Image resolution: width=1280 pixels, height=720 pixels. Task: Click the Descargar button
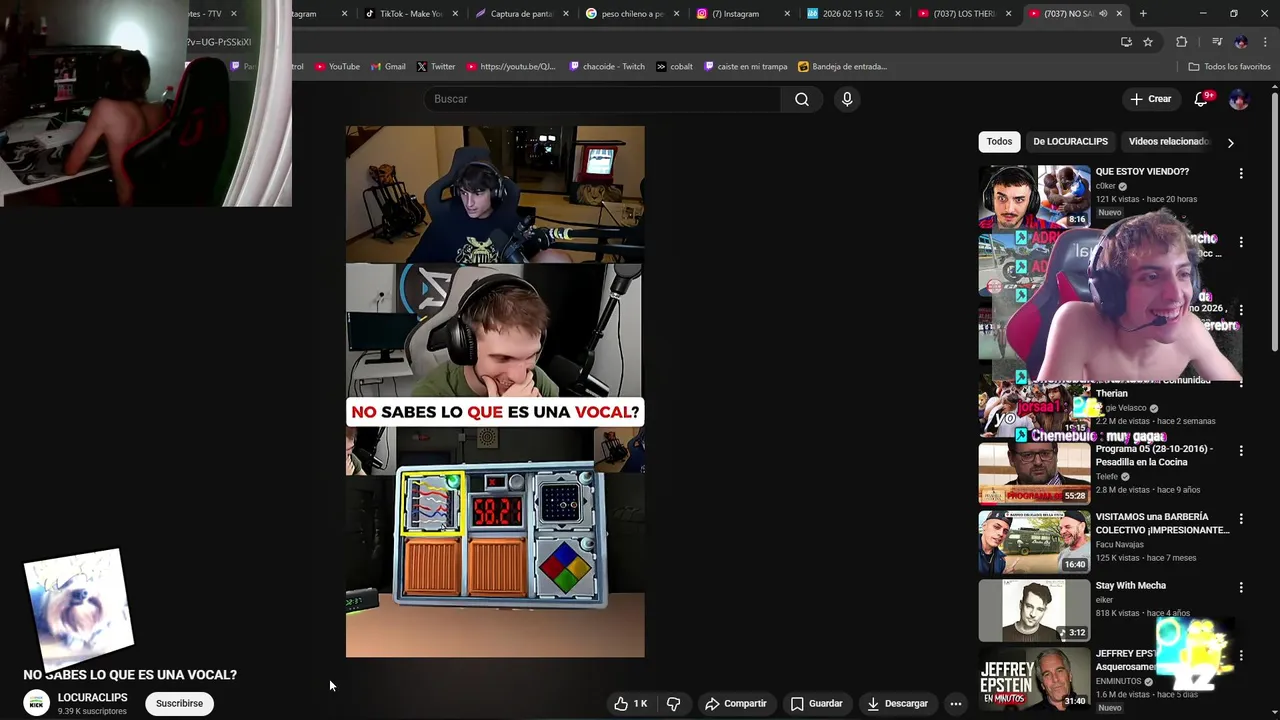898,704
